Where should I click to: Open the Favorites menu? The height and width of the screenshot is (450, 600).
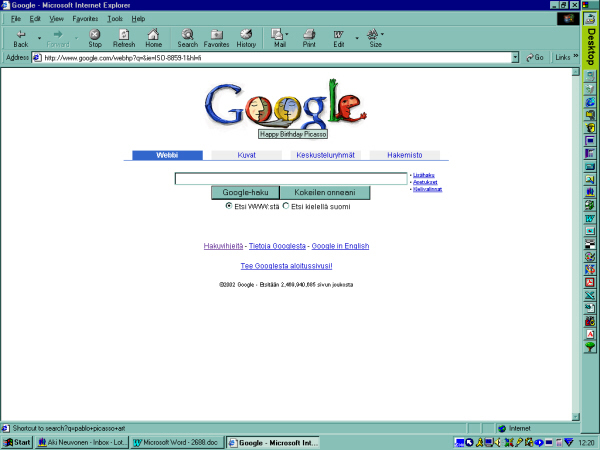click(x=85, y=19)
